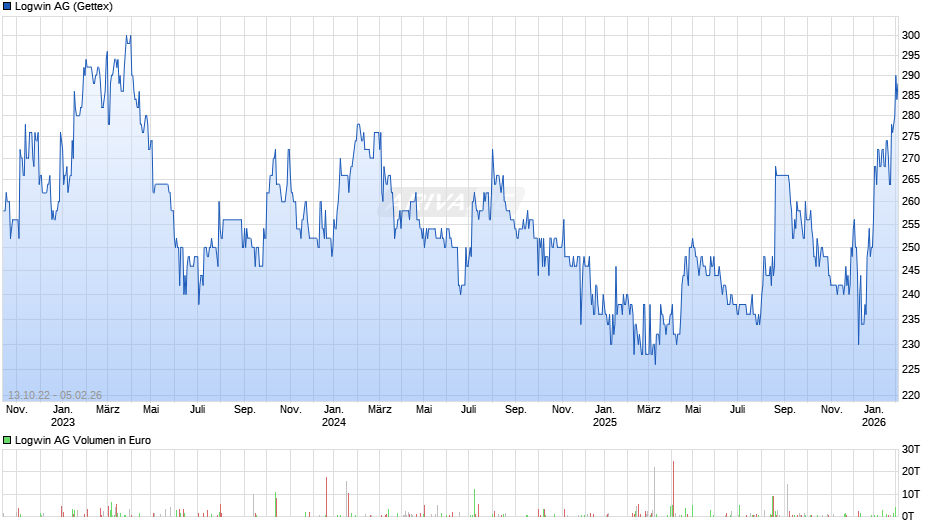The width and height of the screenshot is (940, 526).
Task: Click the price axis value 255
Action: (911, 224)
